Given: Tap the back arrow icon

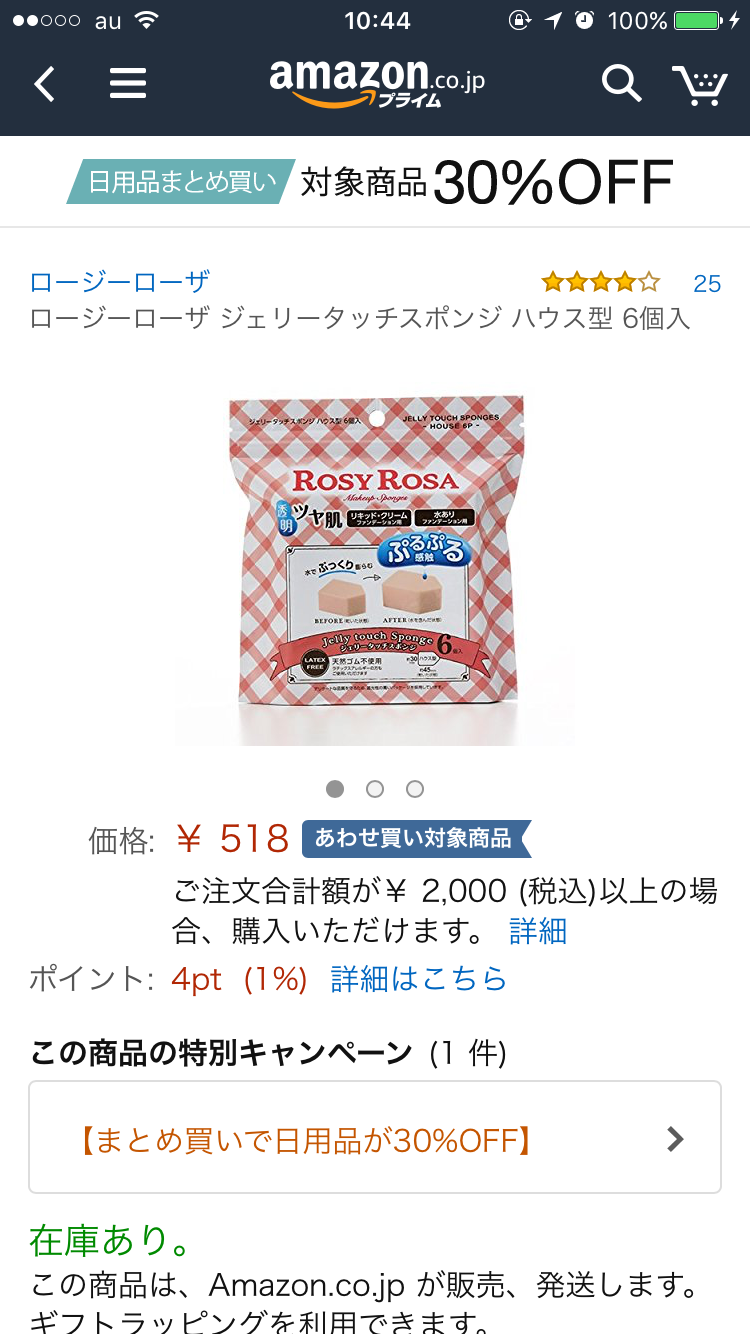Looking at the screenshot, I should coord(44,84).
